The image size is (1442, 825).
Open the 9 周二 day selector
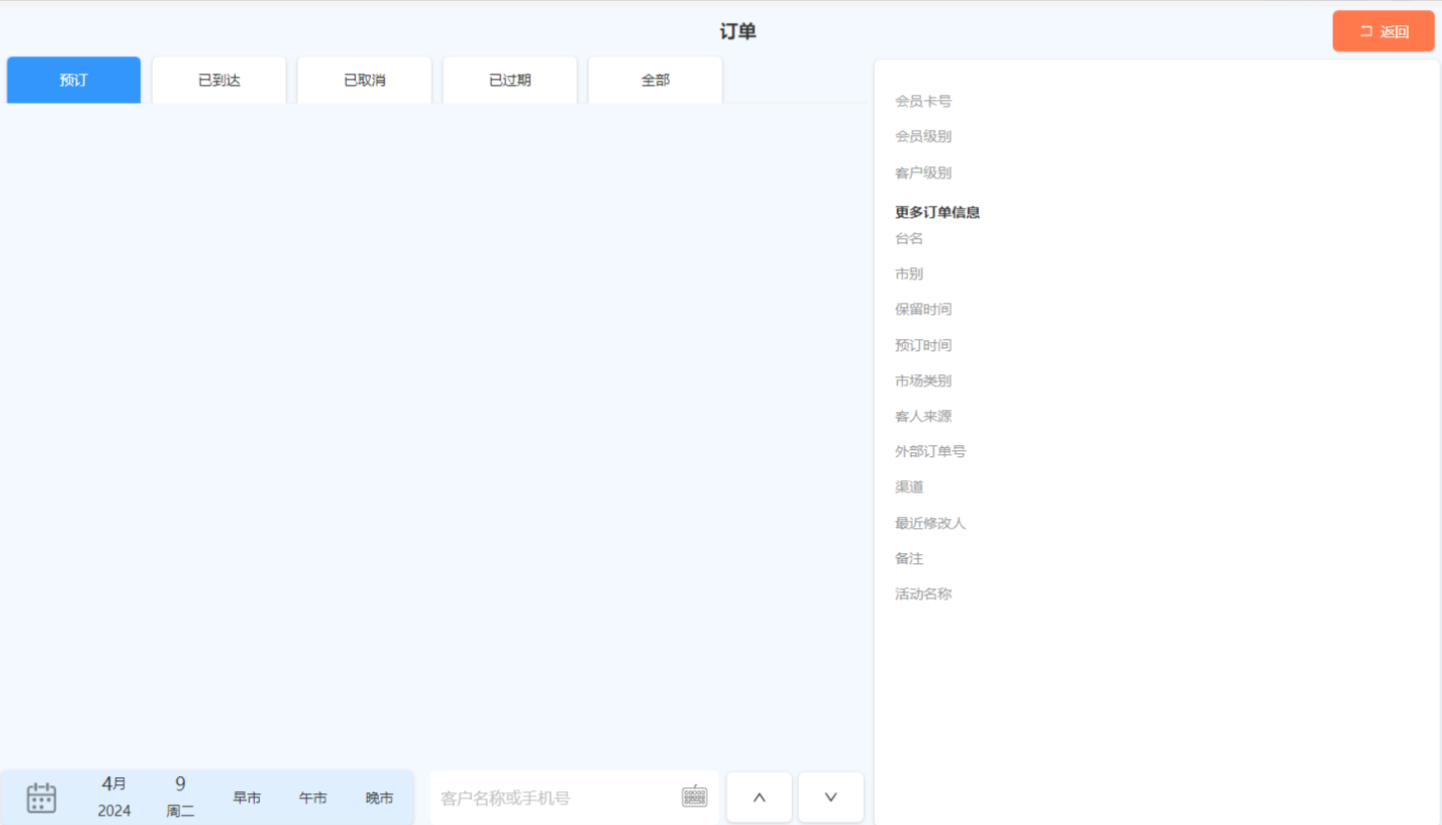point(180,797)
